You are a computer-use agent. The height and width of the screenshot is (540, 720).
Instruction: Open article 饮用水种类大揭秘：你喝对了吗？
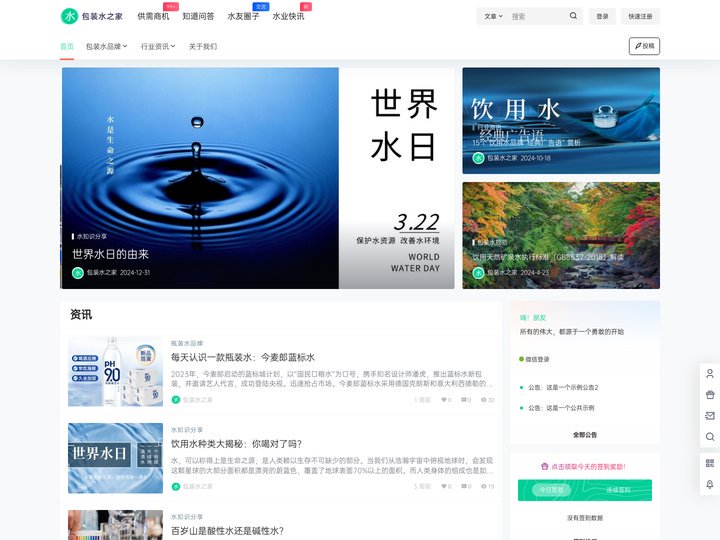(x=236, y=444)
